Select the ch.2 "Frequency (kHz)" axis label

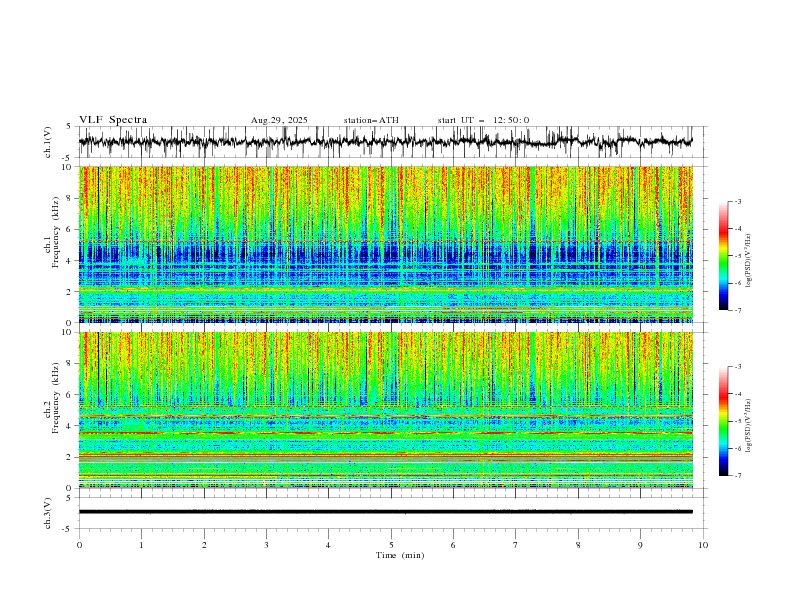pos(56,397)
